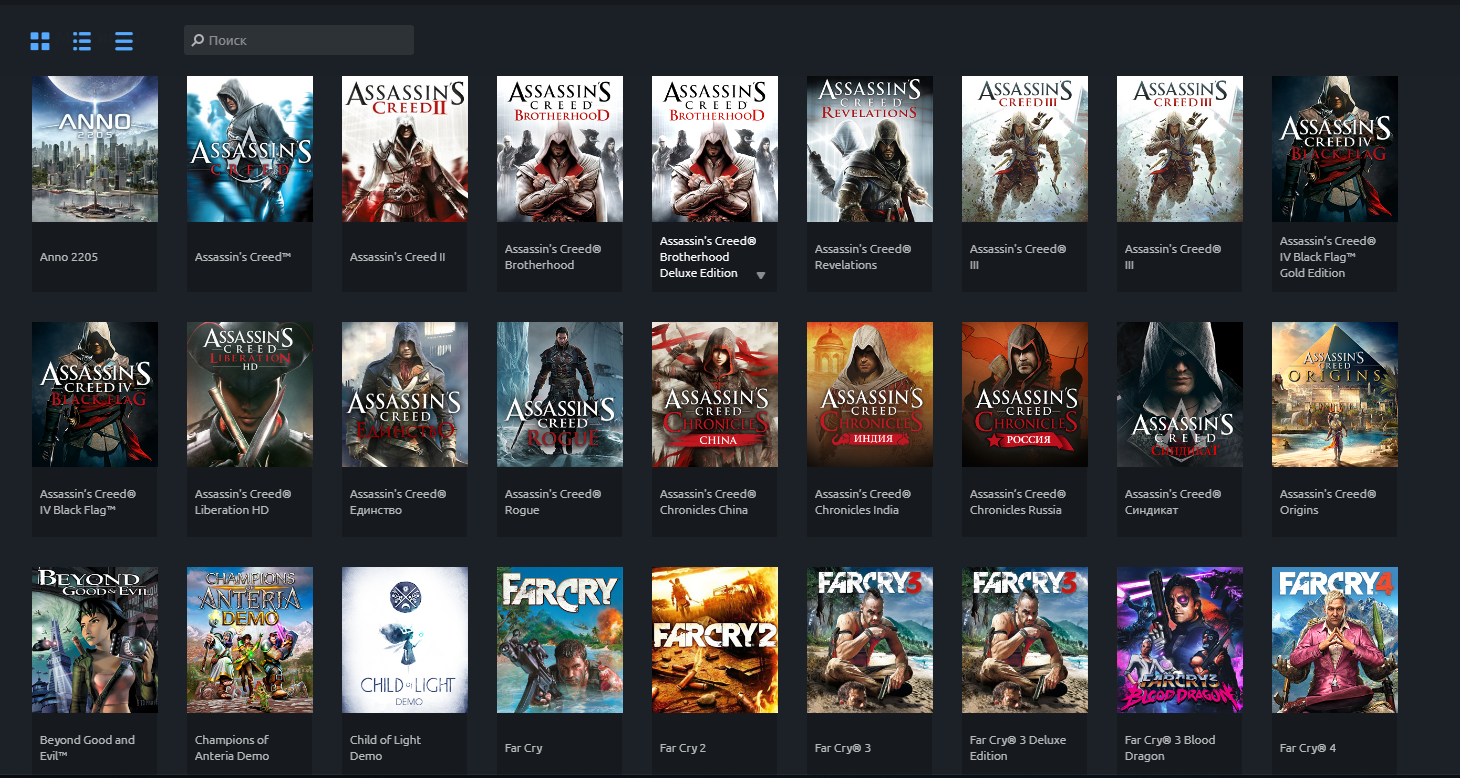Select the Assassin's Creed Brotherhood Deluxe Edition title

[708, 257]
